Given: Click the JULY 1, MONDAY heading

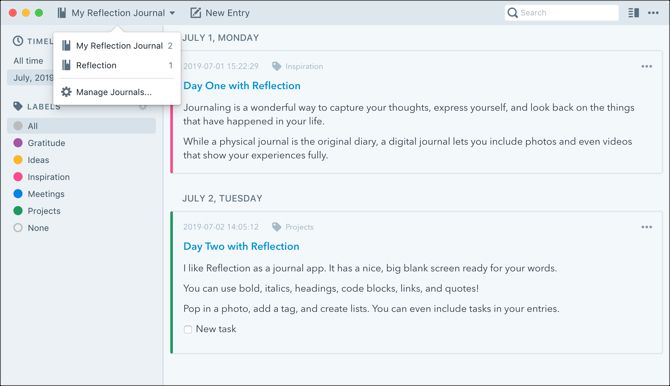Looking at the screenshot, I should tap(220, 38).
